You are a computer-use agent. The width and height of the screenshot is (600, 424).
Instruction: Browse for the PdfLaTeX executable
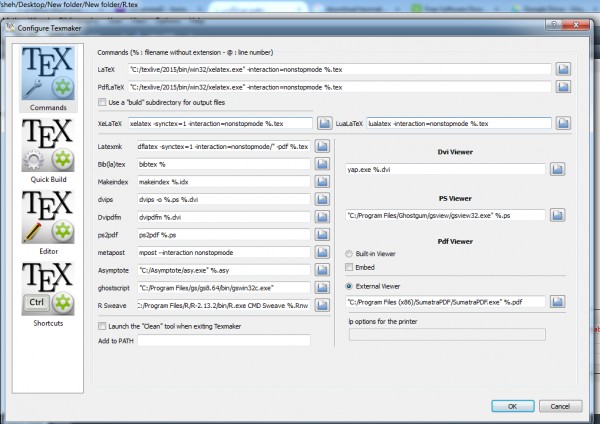click(563, 86)
